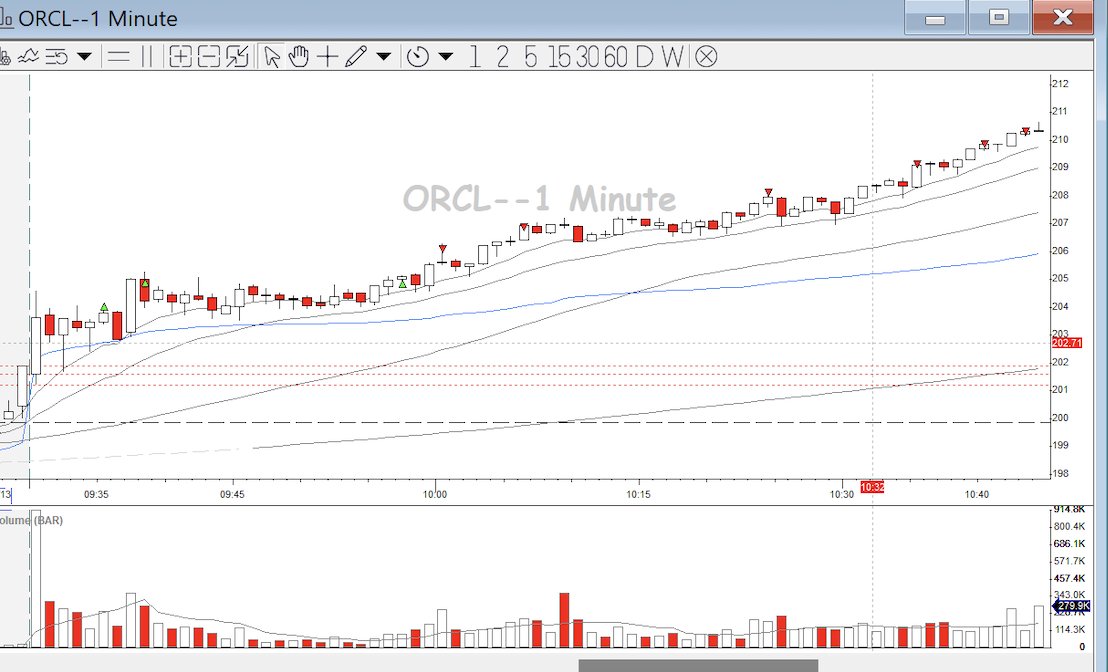Click the 10:40 time axis label
Screen dimensions: 1108x672
pyautogui.click(x=977, y=495)
